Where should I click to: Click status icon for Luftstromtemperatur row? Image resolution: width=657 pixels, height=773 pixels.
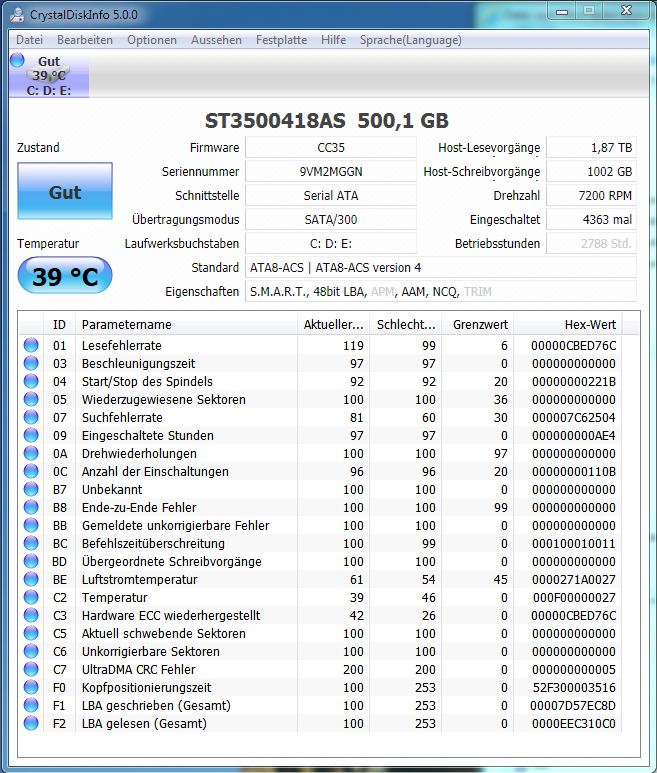click(x=31, y=579)
